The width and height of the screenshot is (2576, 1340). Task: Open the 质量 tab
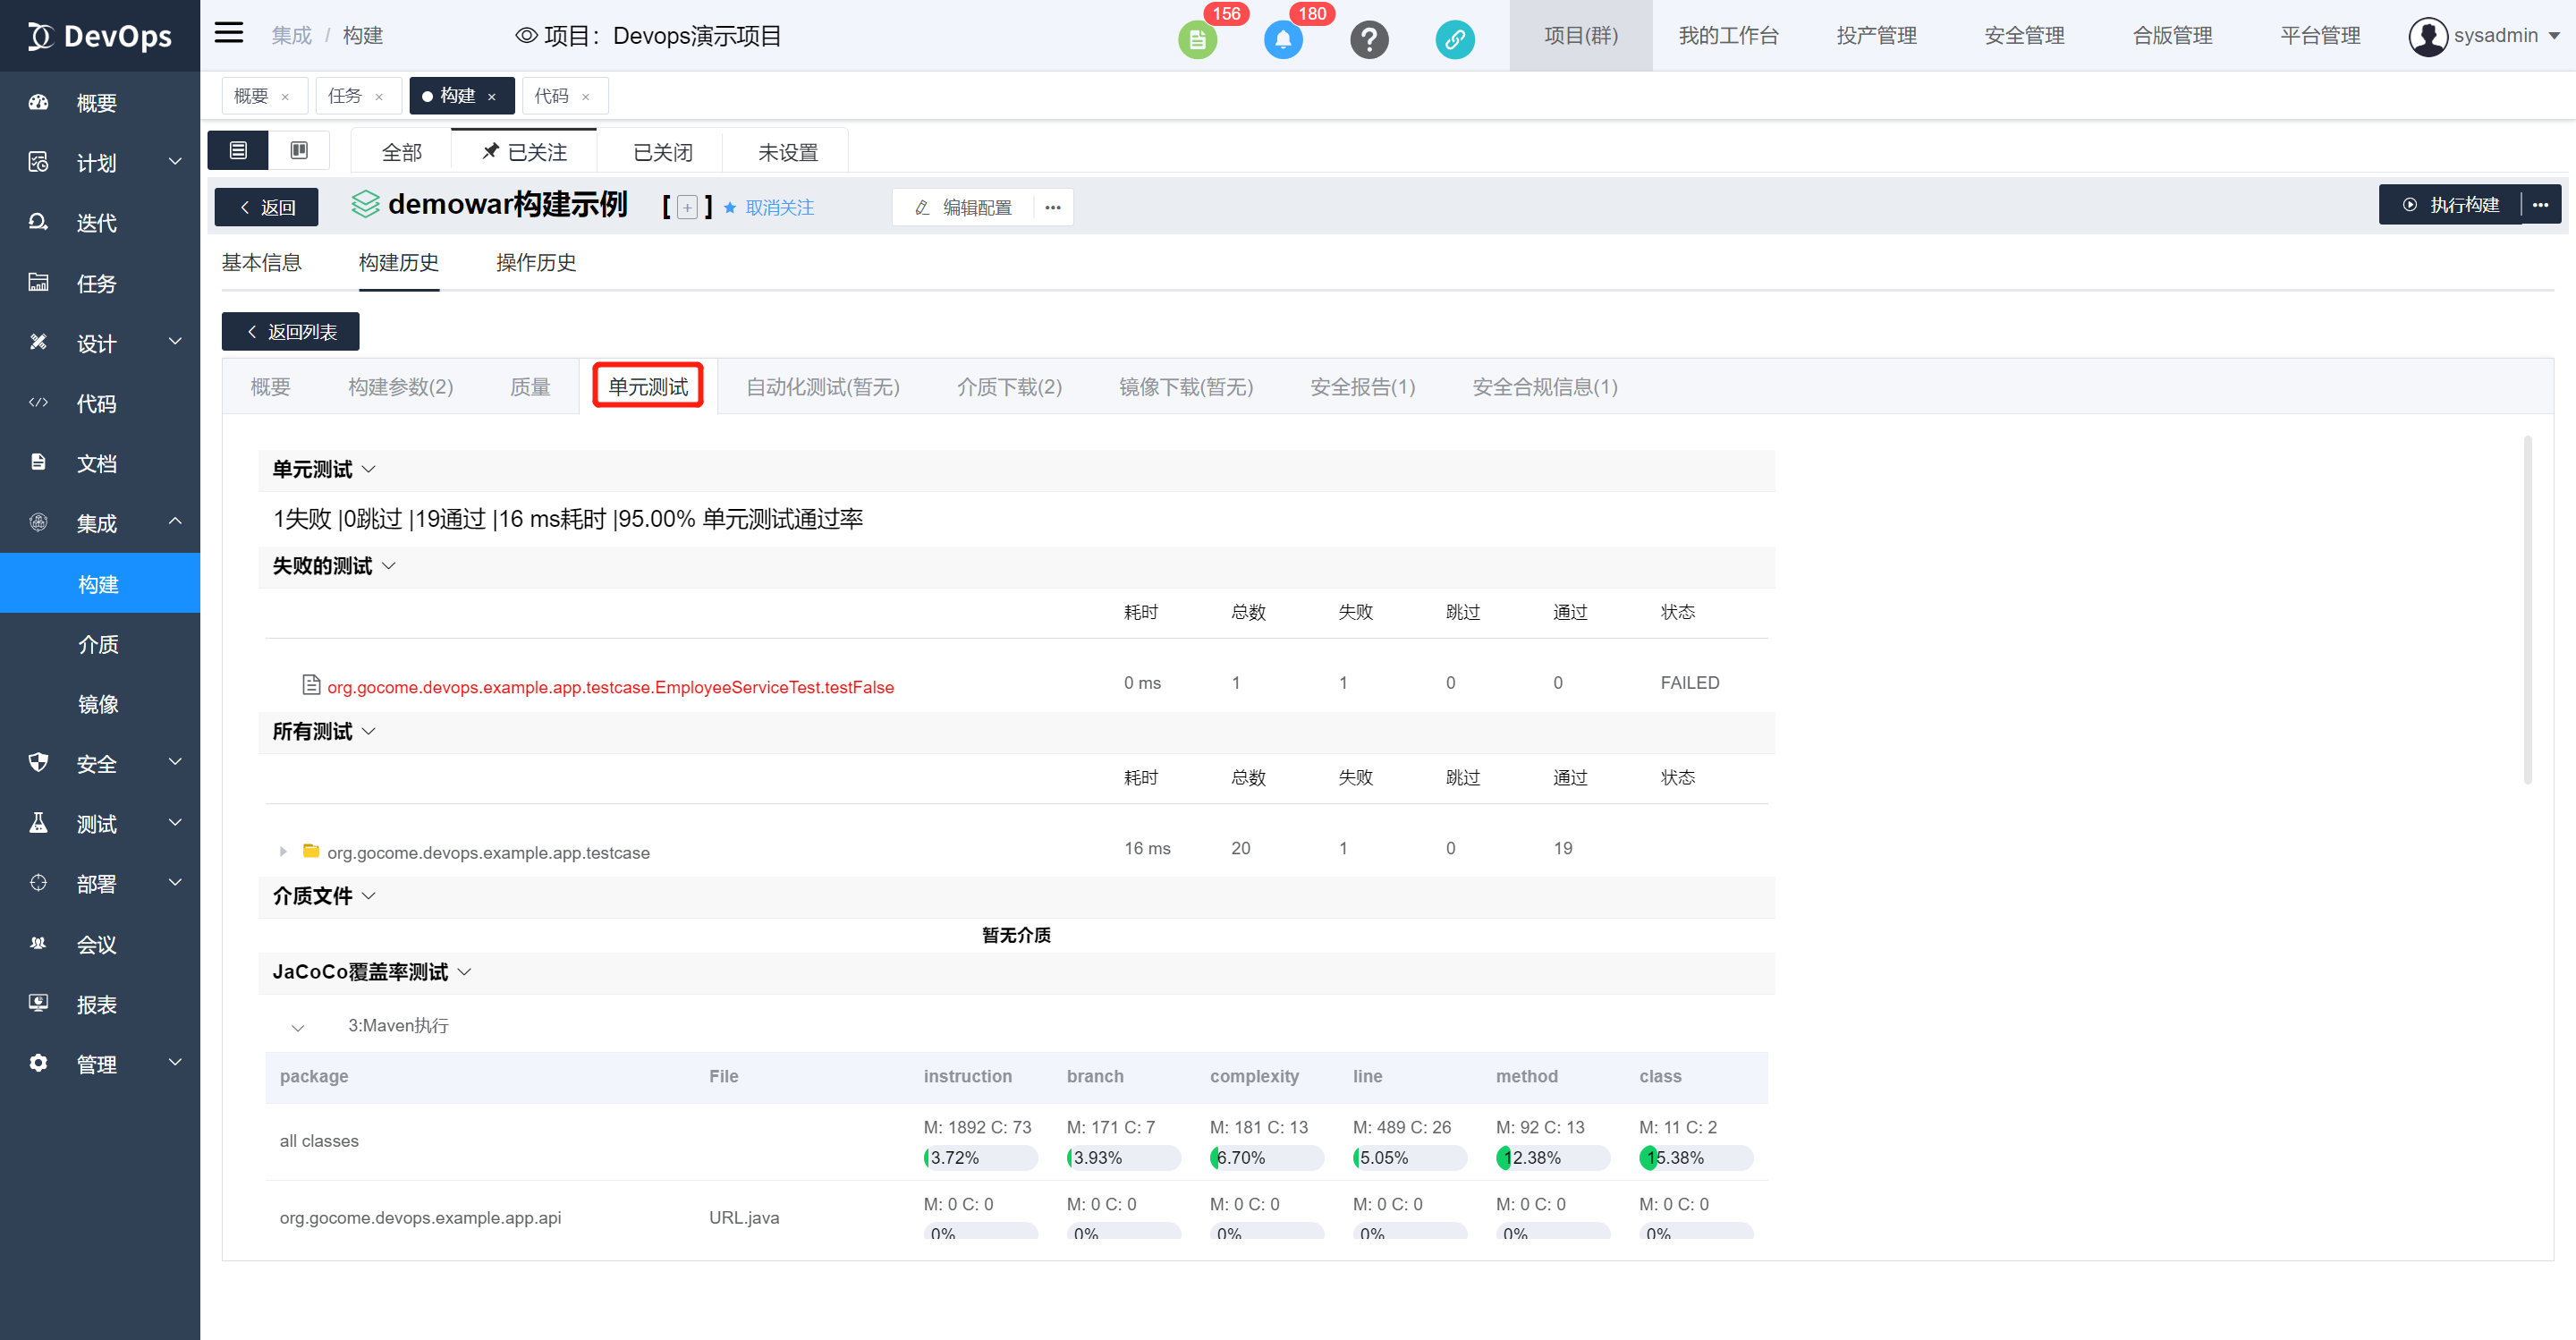[530, 387]
